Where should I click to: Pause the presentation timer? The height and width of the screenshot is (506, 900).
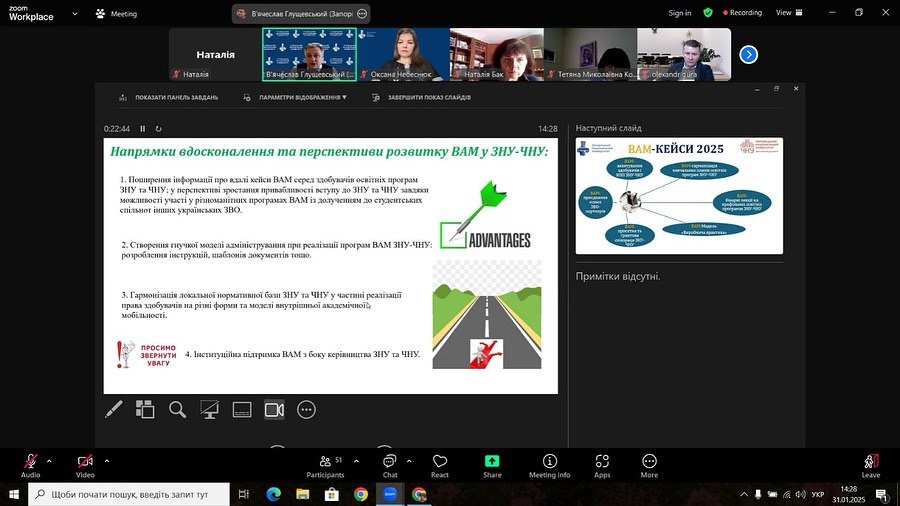click(142, 128)
